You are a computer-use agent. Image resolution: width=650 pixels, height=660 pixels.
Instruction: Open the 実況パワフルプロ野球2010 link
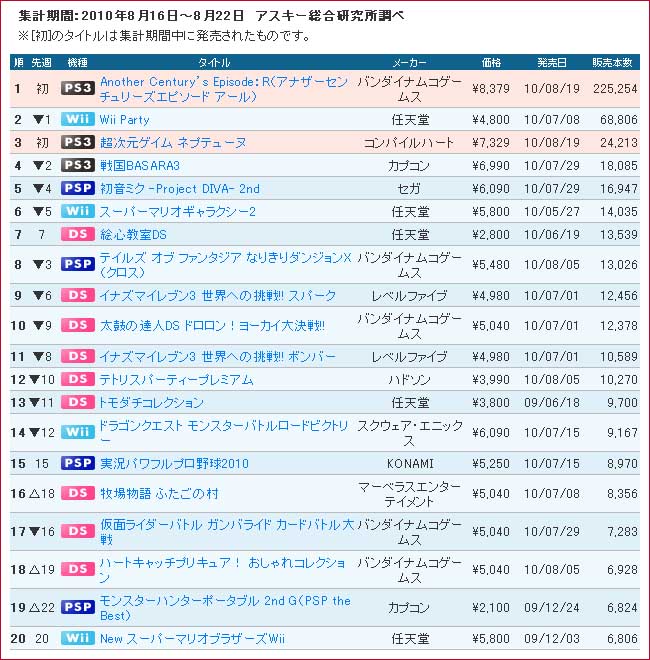click(x=174, y=464)
